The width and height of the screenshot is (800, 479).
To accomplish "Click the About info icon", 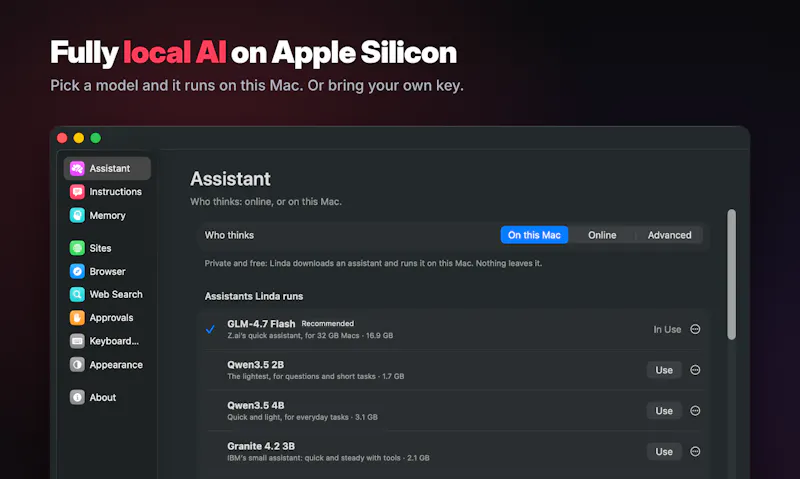I will 77,397.
